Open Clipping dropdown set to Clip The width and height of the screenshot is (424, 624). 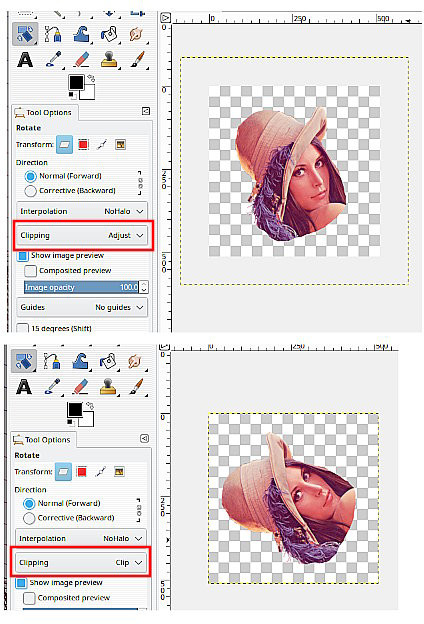coord(81,562)
